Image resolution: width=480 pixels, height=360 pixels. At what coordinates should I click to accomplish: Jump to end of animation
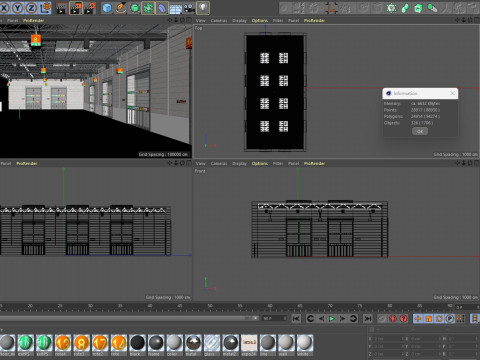[368, 319]
